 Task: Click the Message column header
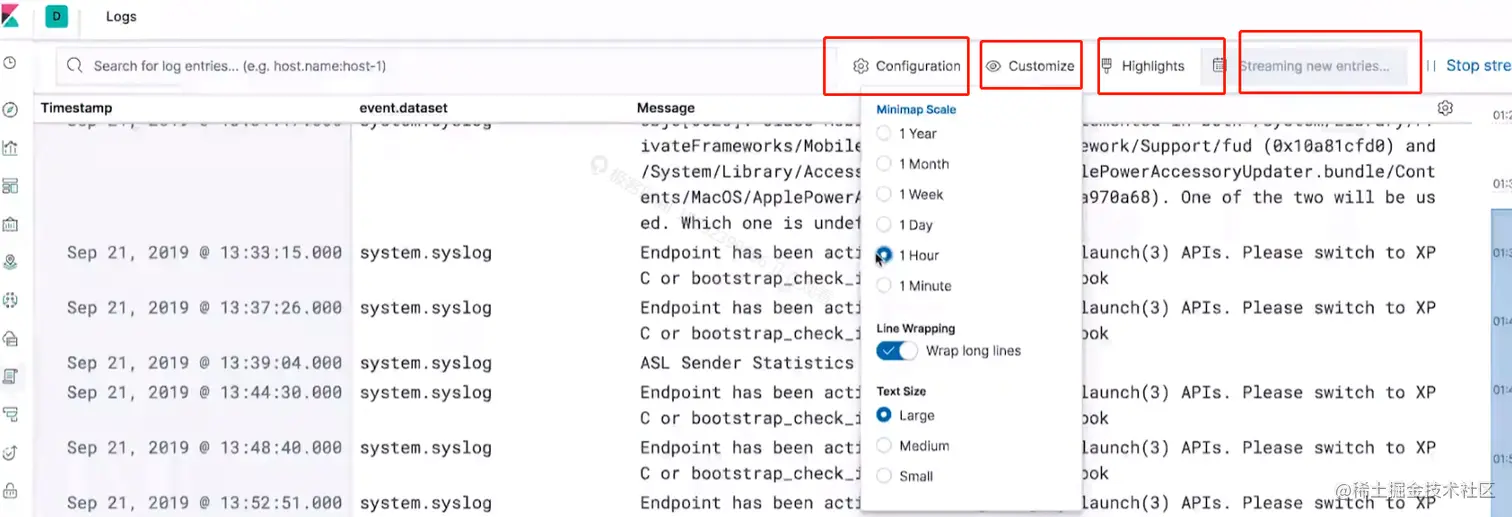666,108
